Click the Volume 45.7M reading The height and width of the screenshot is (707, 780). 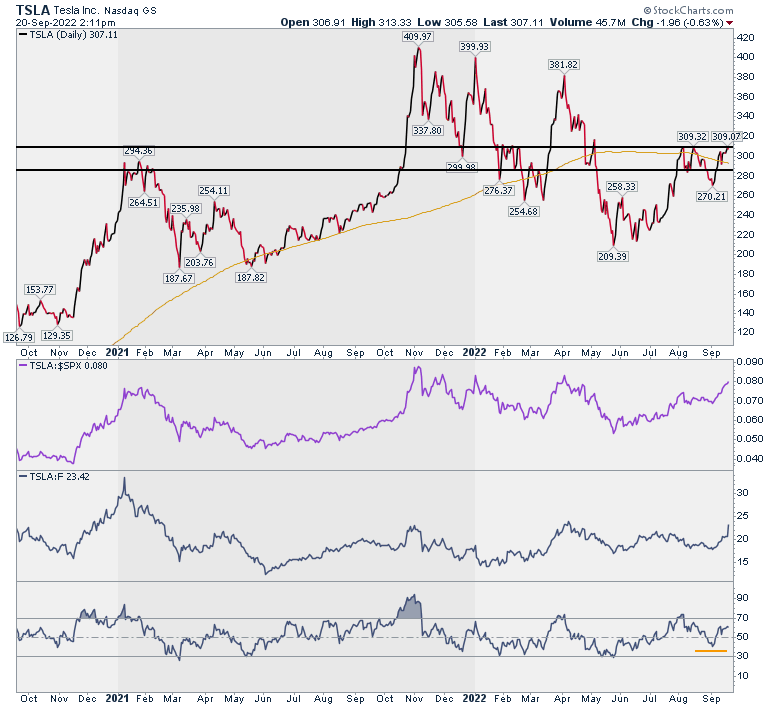(x=587, y=22)
